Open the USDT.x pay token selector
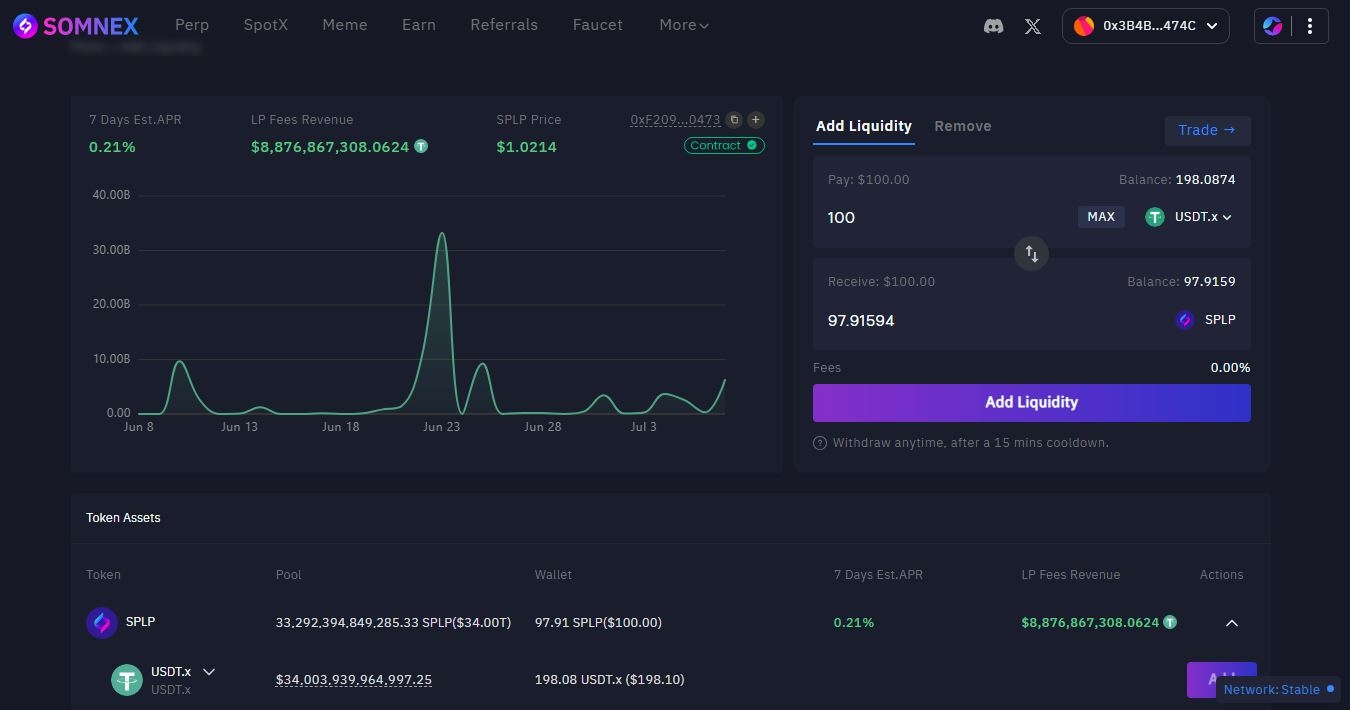Image resolution: width=1350 pixels, height=710 pixels. tap(1189, 217)
